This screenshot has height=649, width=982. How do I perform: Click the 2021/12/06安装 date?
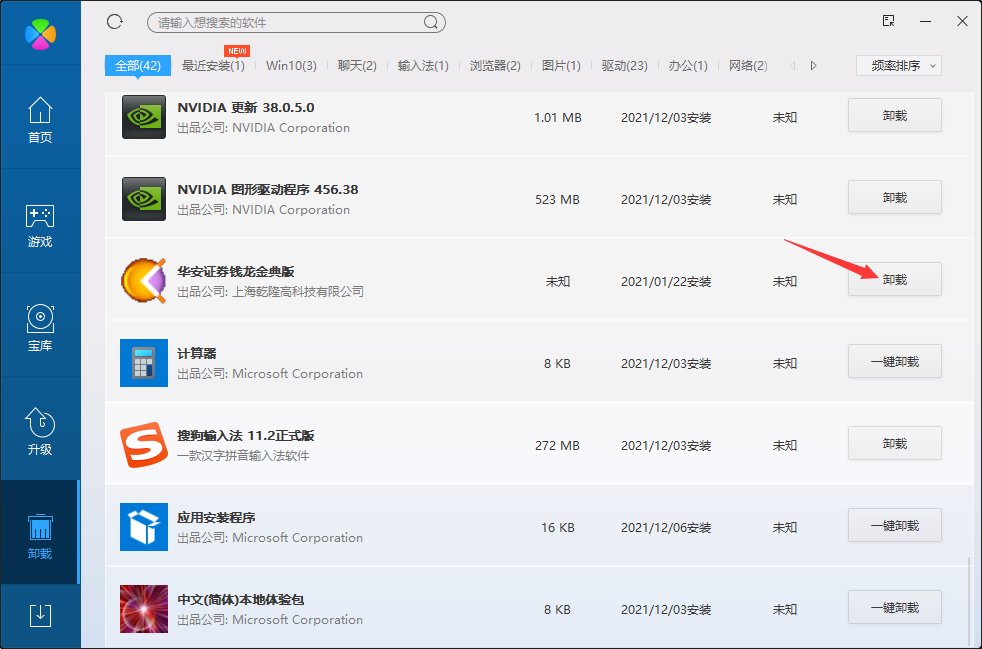tap(666, 528)
